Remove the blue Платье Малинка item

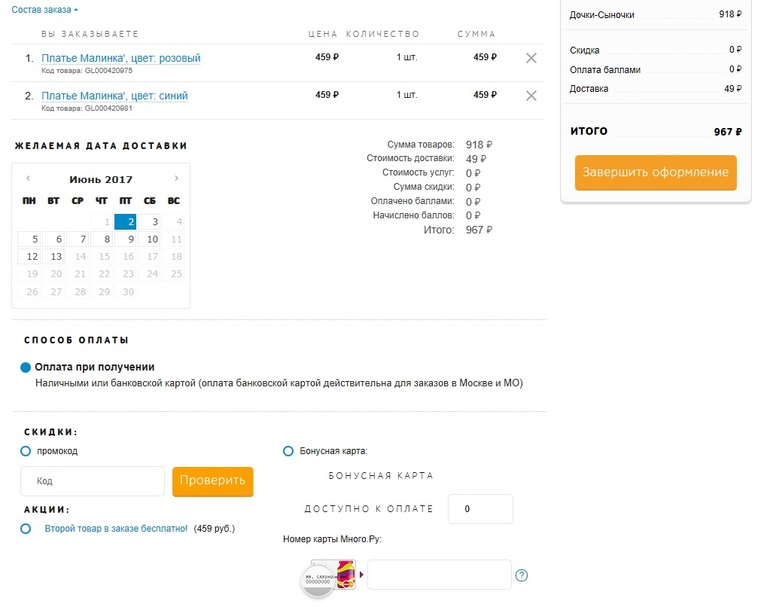pos(531,96)
